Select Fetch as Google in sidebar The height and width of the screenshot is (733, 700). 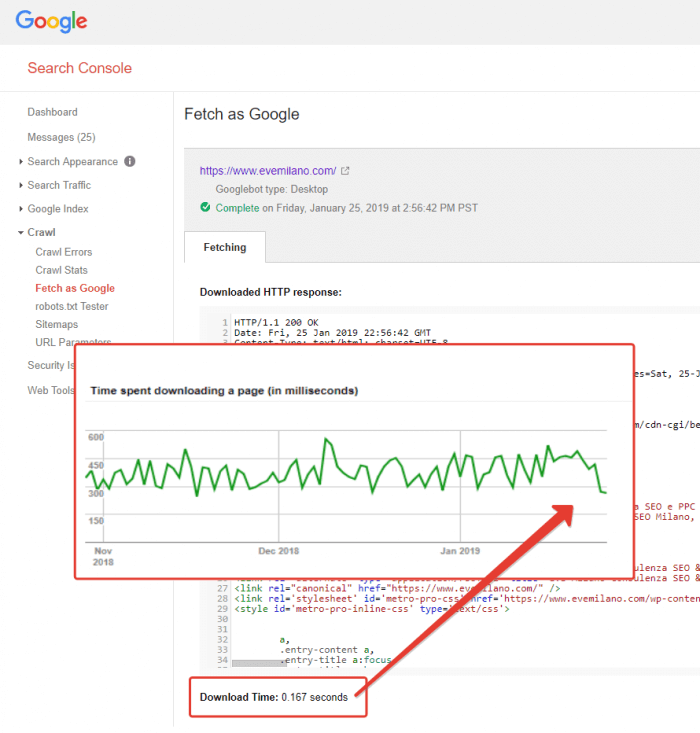tap(75, 288)
